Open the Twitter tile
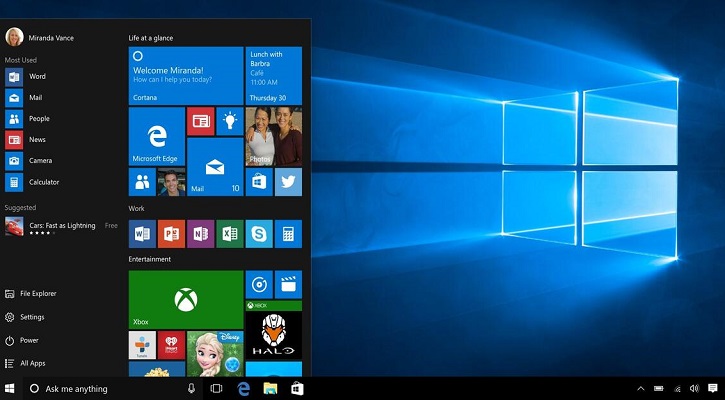The image size is (725, 400). tap(289, 182)
